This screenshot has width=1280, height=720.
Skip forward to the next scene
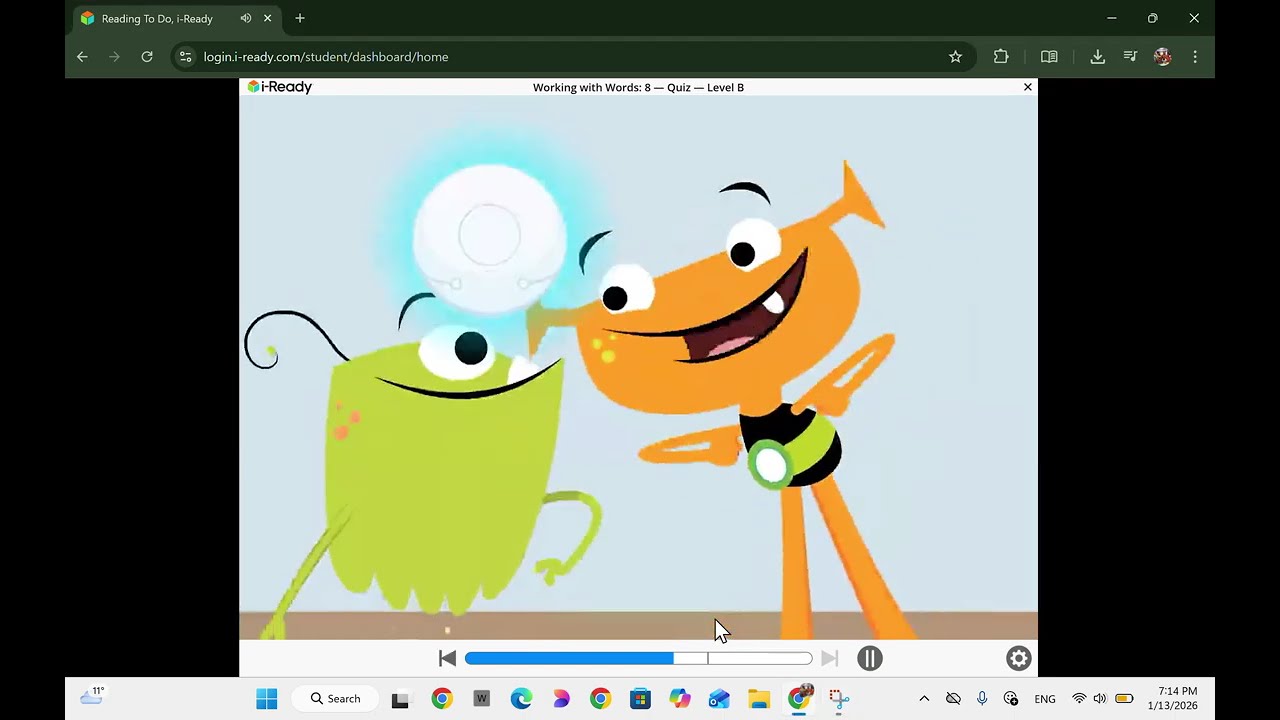(829, 658)
